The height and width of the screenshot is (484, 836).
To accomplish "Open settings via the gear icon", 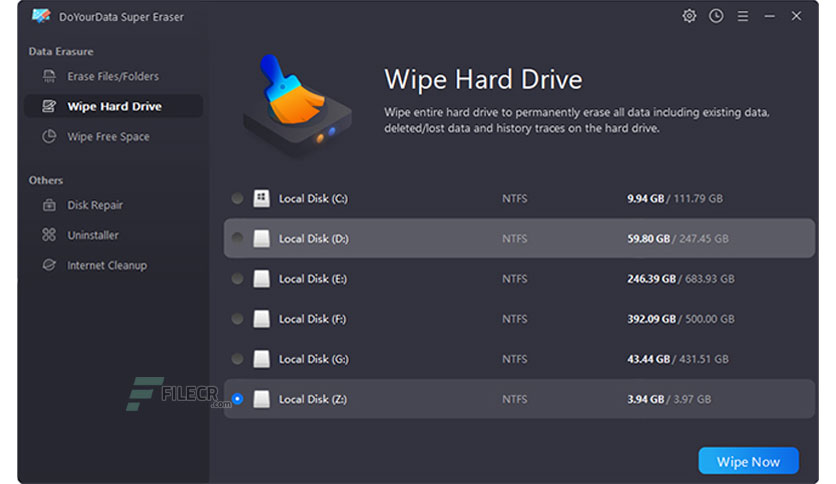I will pyautogui.click(x=689, y=16).
